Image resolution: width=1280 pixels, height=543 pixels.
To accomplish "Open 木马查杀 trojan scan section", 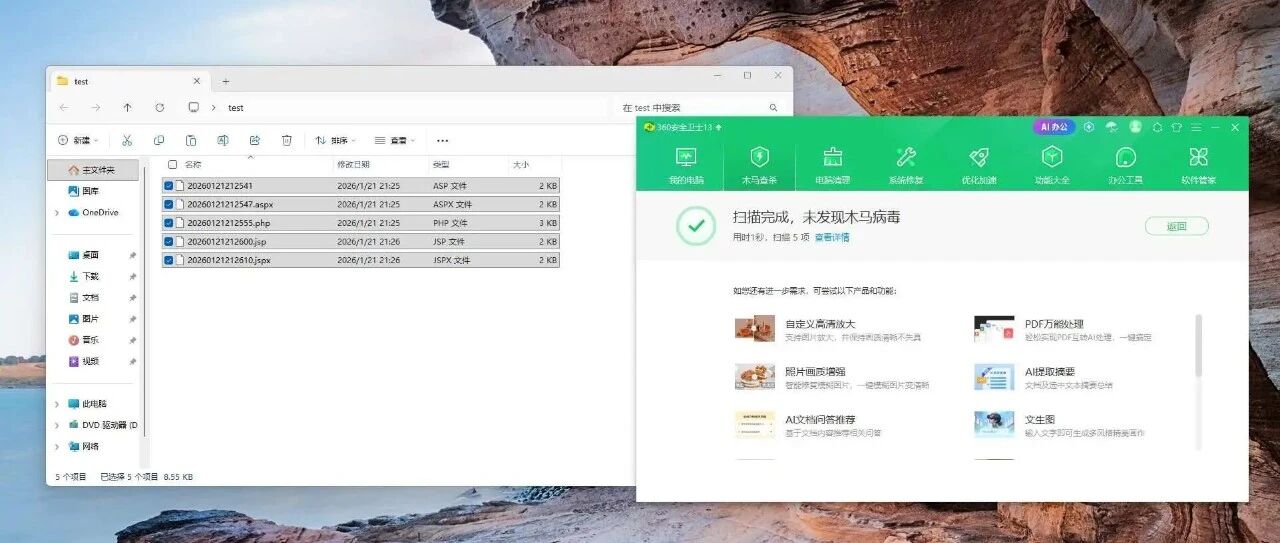I will pos(759,166).
